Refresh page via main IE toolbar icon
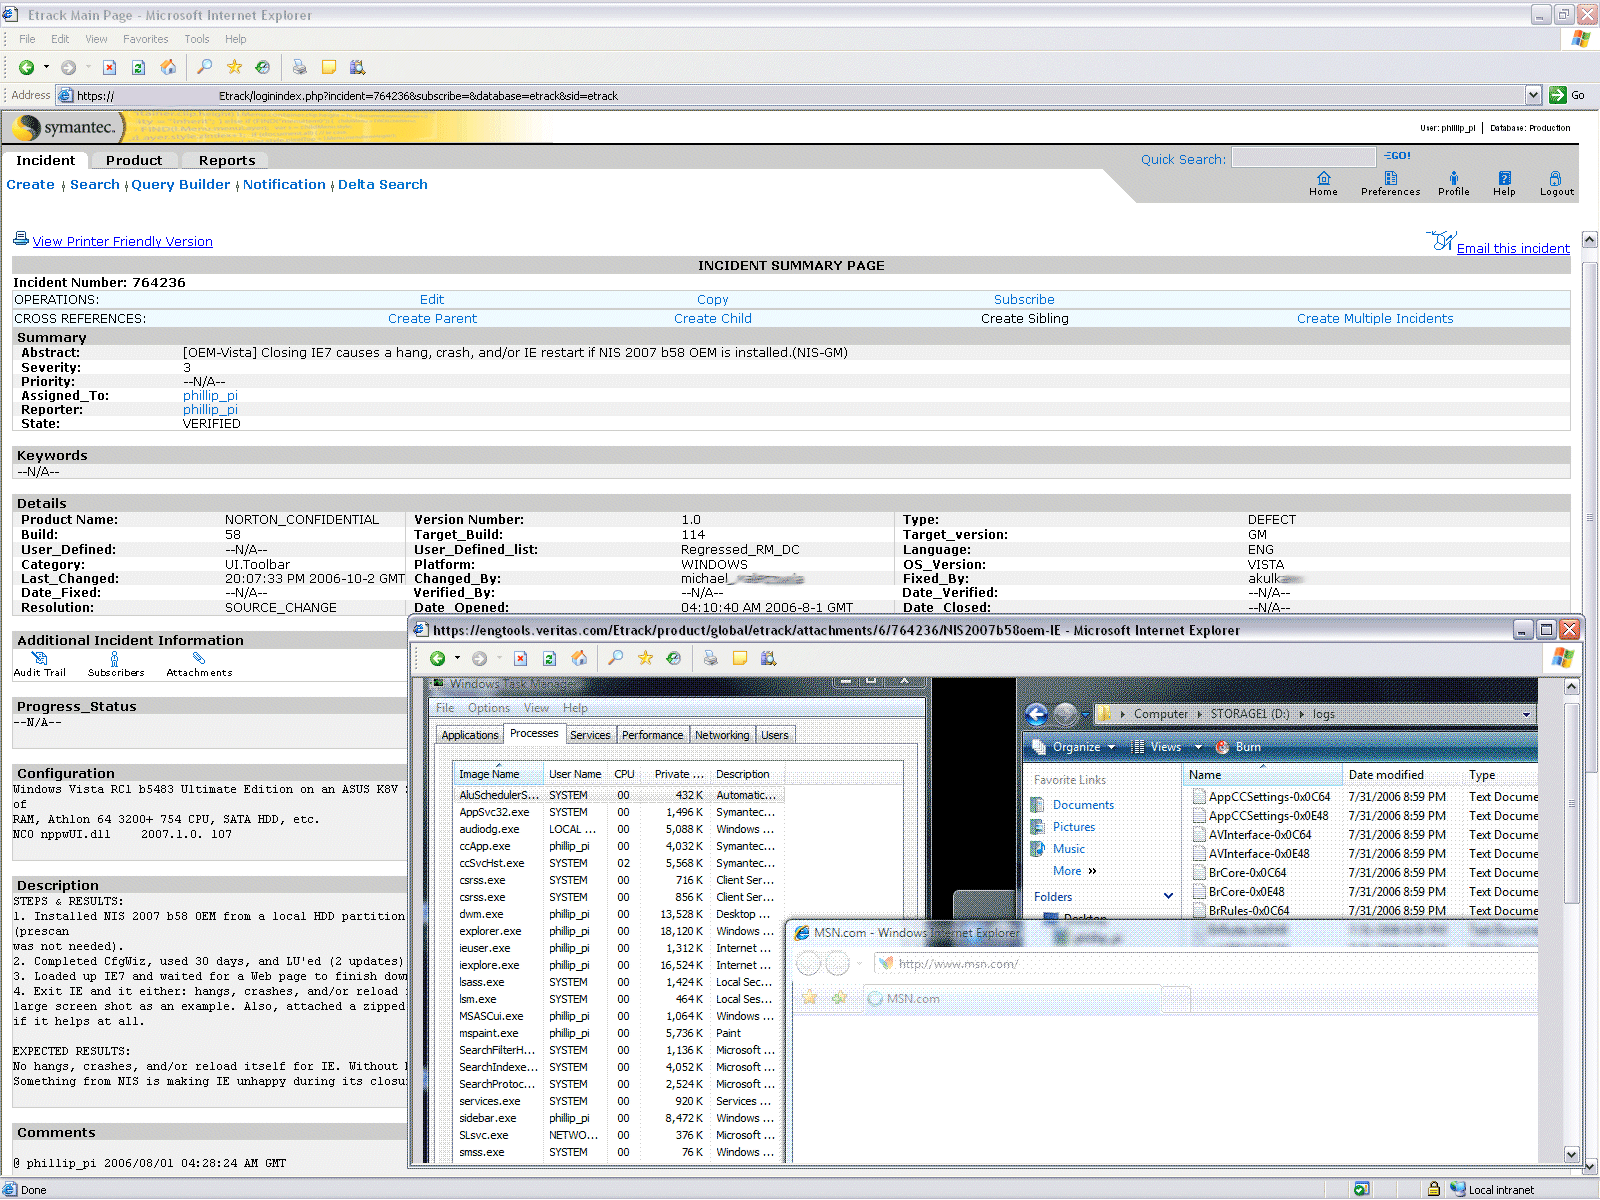Viewport: 1600px width, 1200px height. [139, 67]
